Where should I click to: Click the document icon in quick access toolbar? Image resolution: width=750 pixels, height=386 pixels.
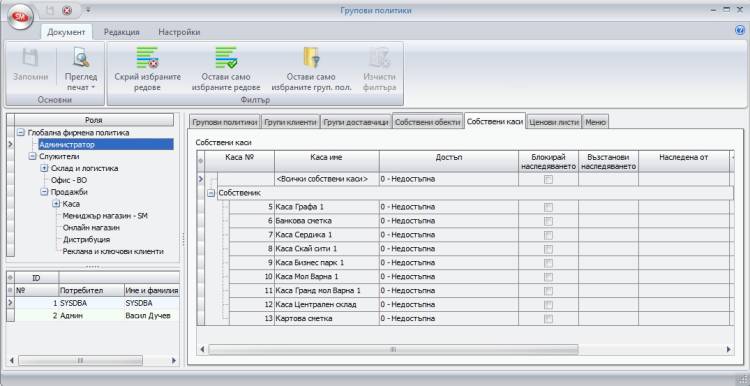[50, 10]
